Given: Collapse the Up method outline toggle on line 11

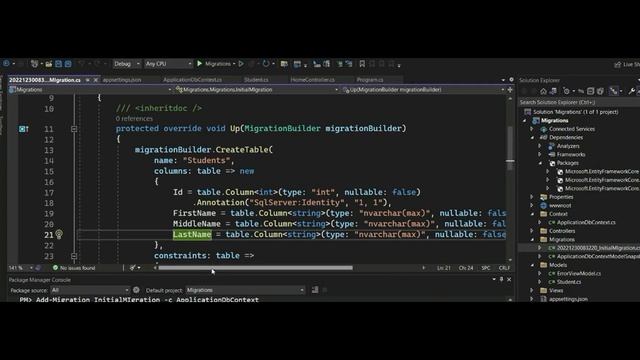Looking at the screenshot, I should pyautogui.click(x=74, y=129).
